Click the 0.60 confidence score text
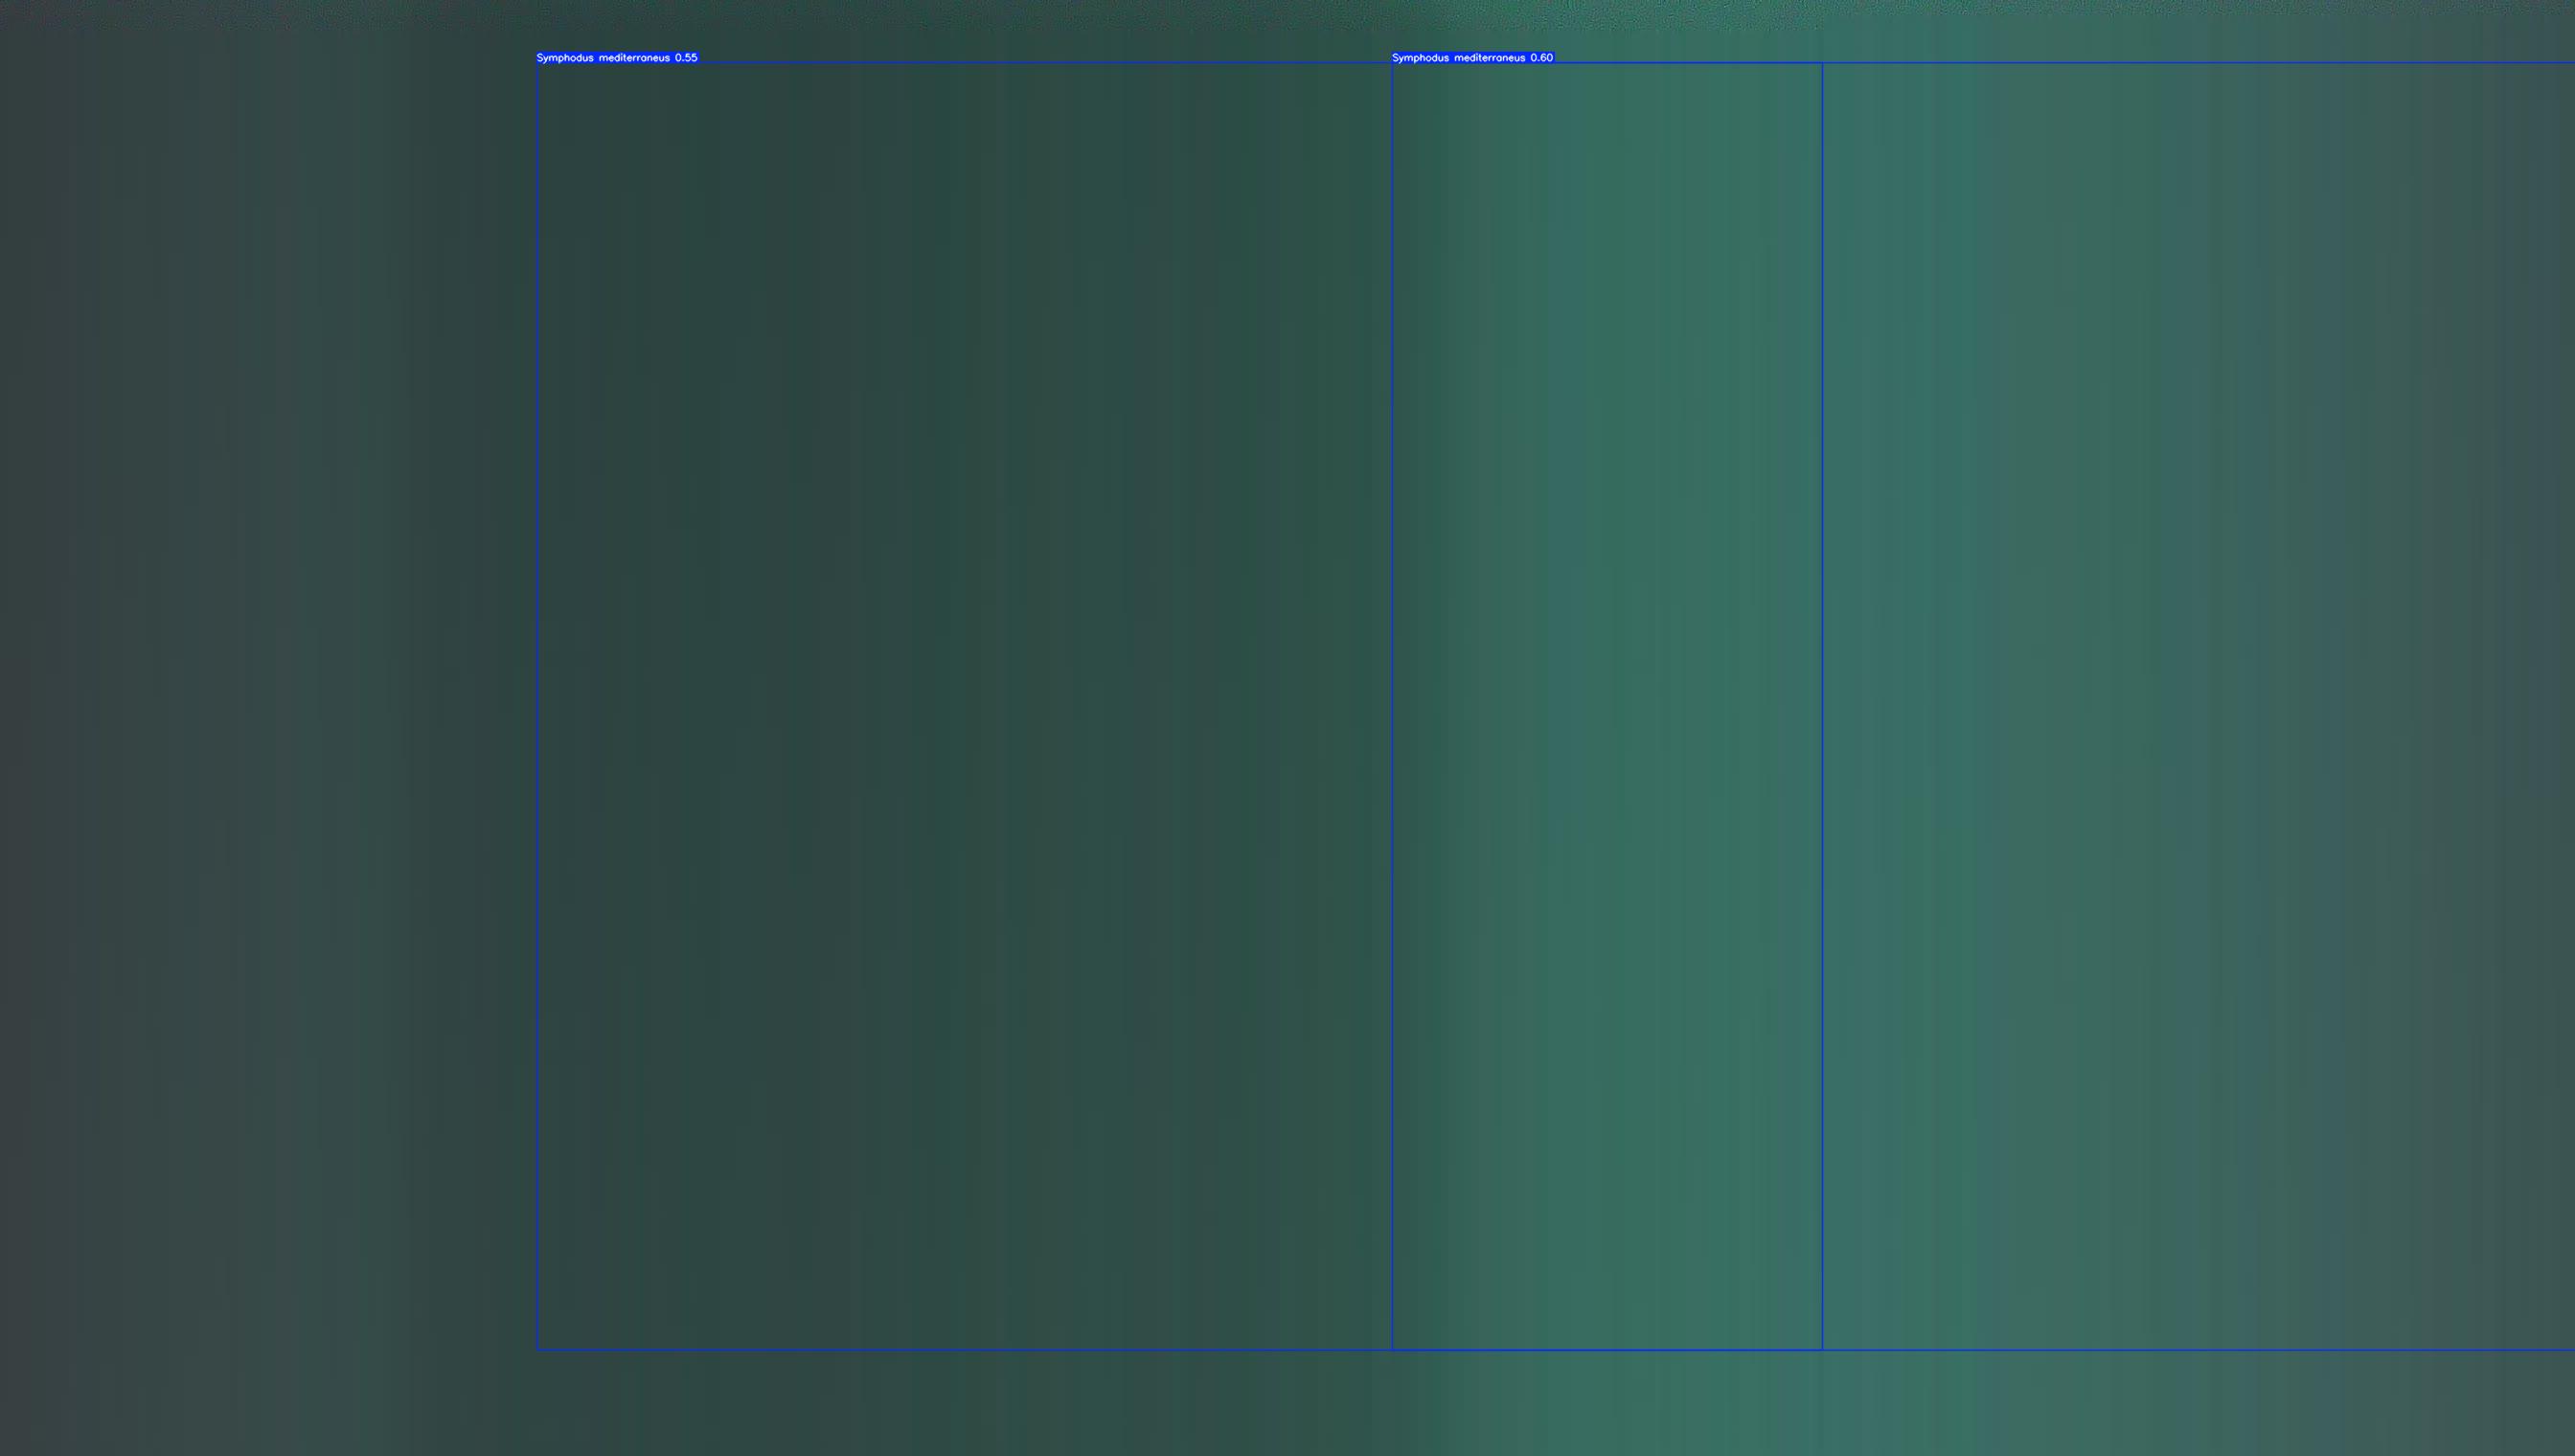 pyautogui.click(x=1541, y=58)
